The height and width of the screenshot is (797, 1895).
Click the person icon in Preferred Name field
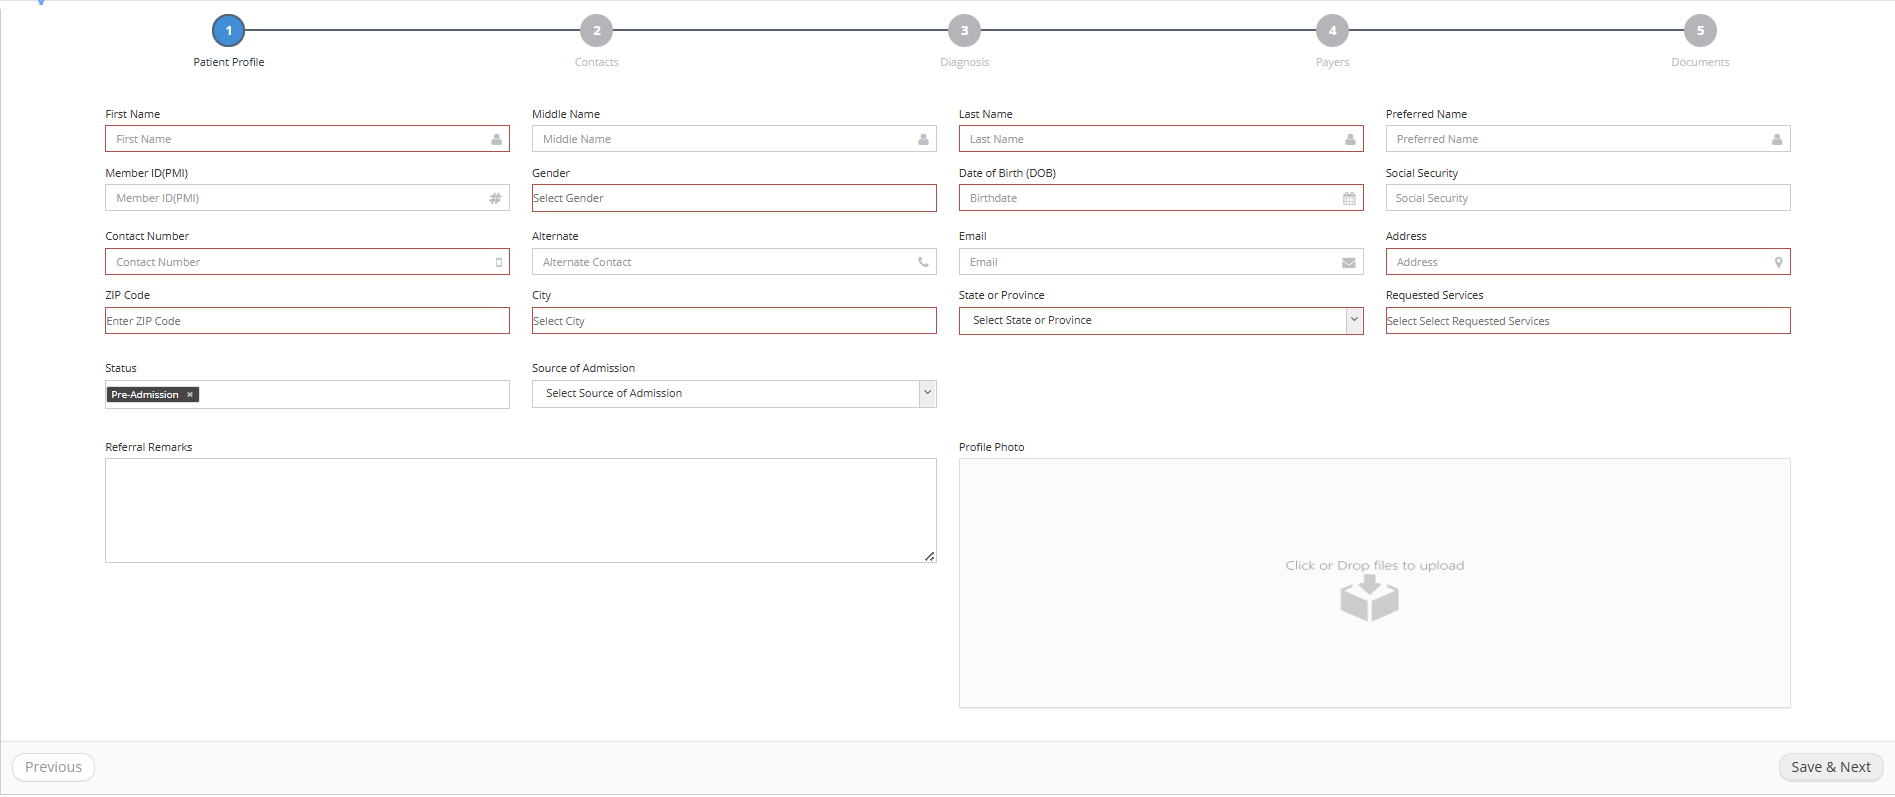(1777, 140)
